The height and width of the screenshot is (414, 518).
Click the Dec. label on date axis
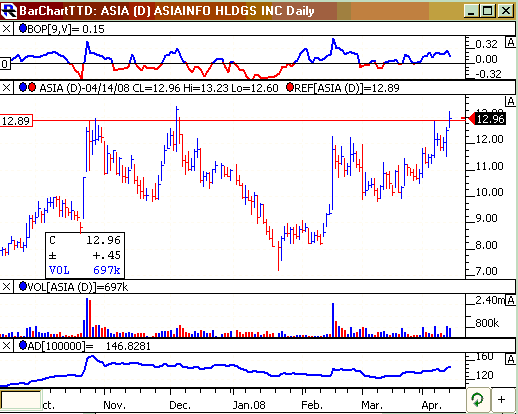180,405
